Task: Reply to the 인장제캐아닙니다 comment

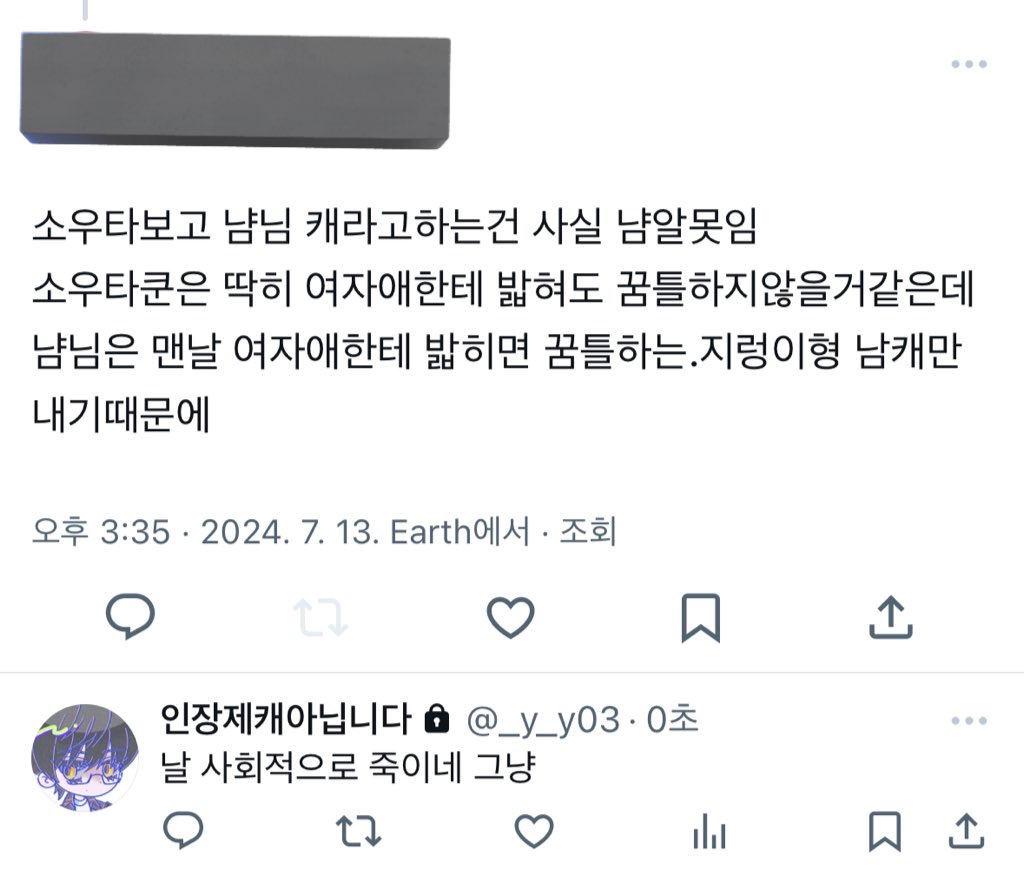Action: point(183,830)
